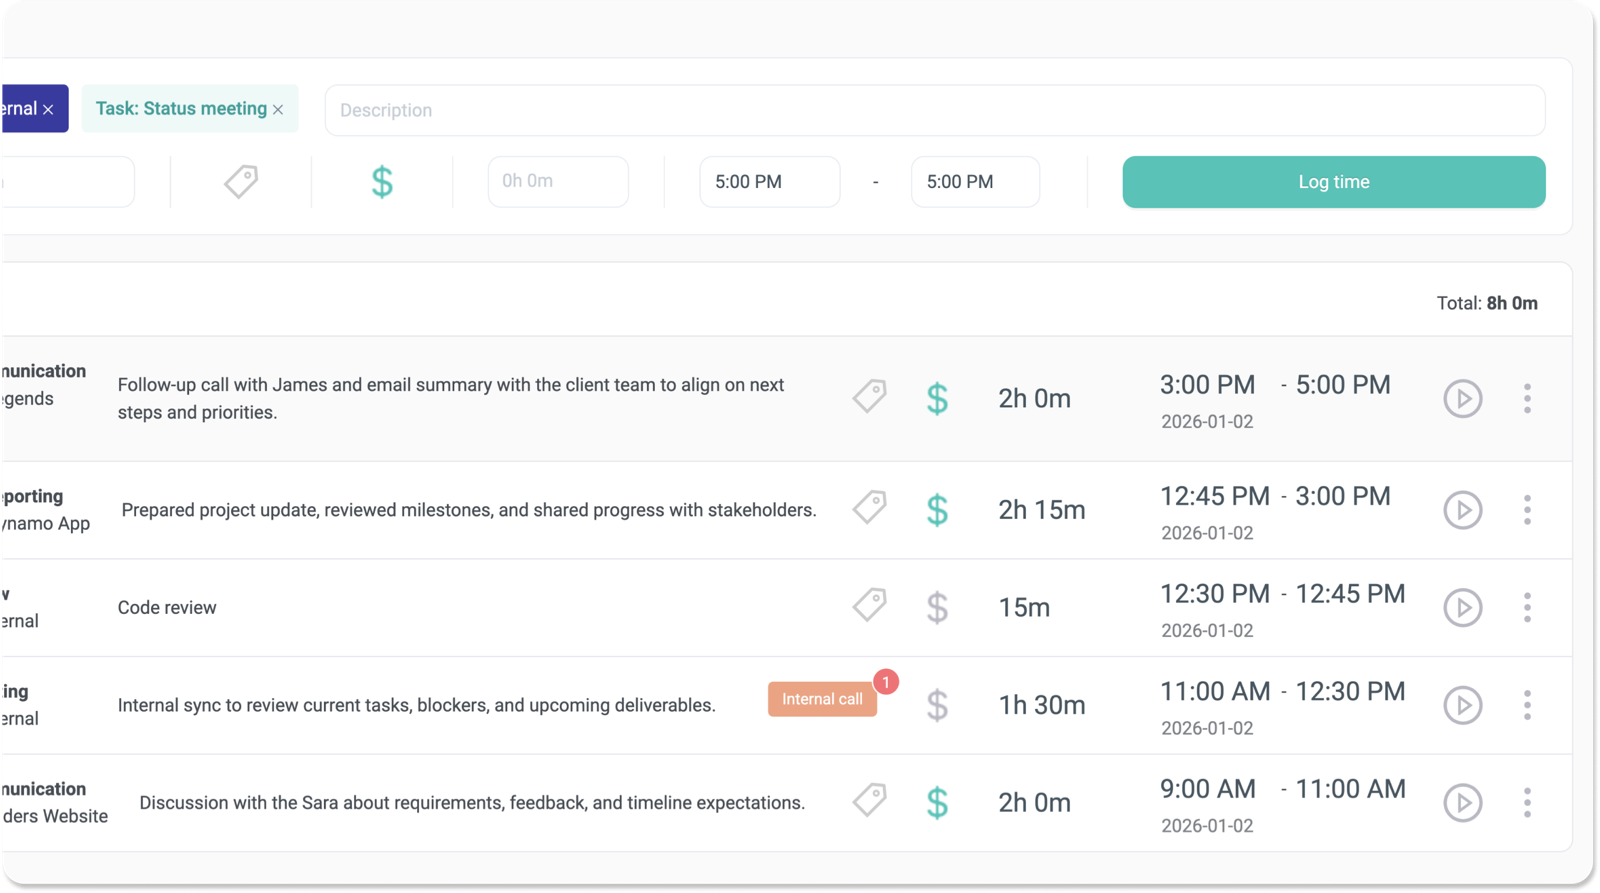Toggle billable on the Internal sync entry
Image resolution: width=1600 pixels, height=893 pixels.
[x=937, y=705]
